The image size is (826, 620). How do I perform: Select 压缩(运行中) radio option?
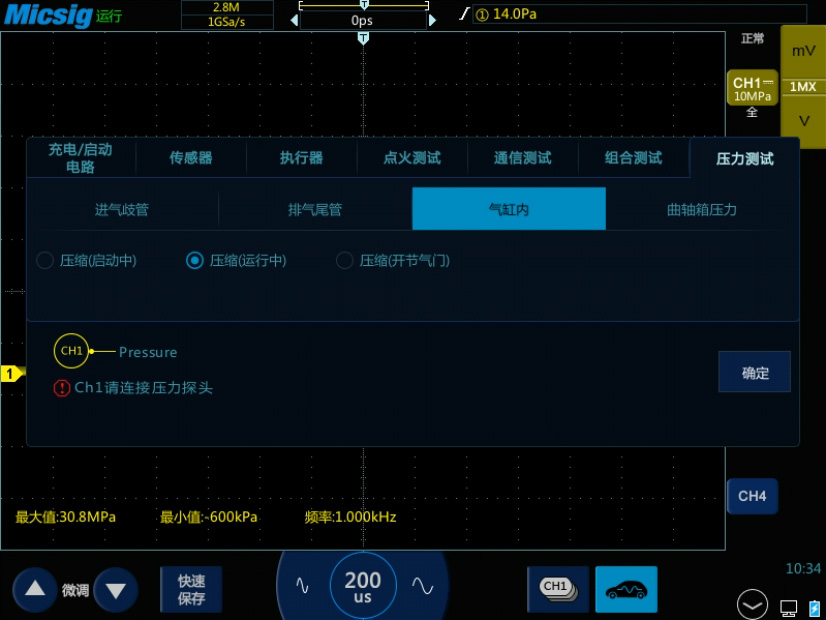tap(195, 261)
